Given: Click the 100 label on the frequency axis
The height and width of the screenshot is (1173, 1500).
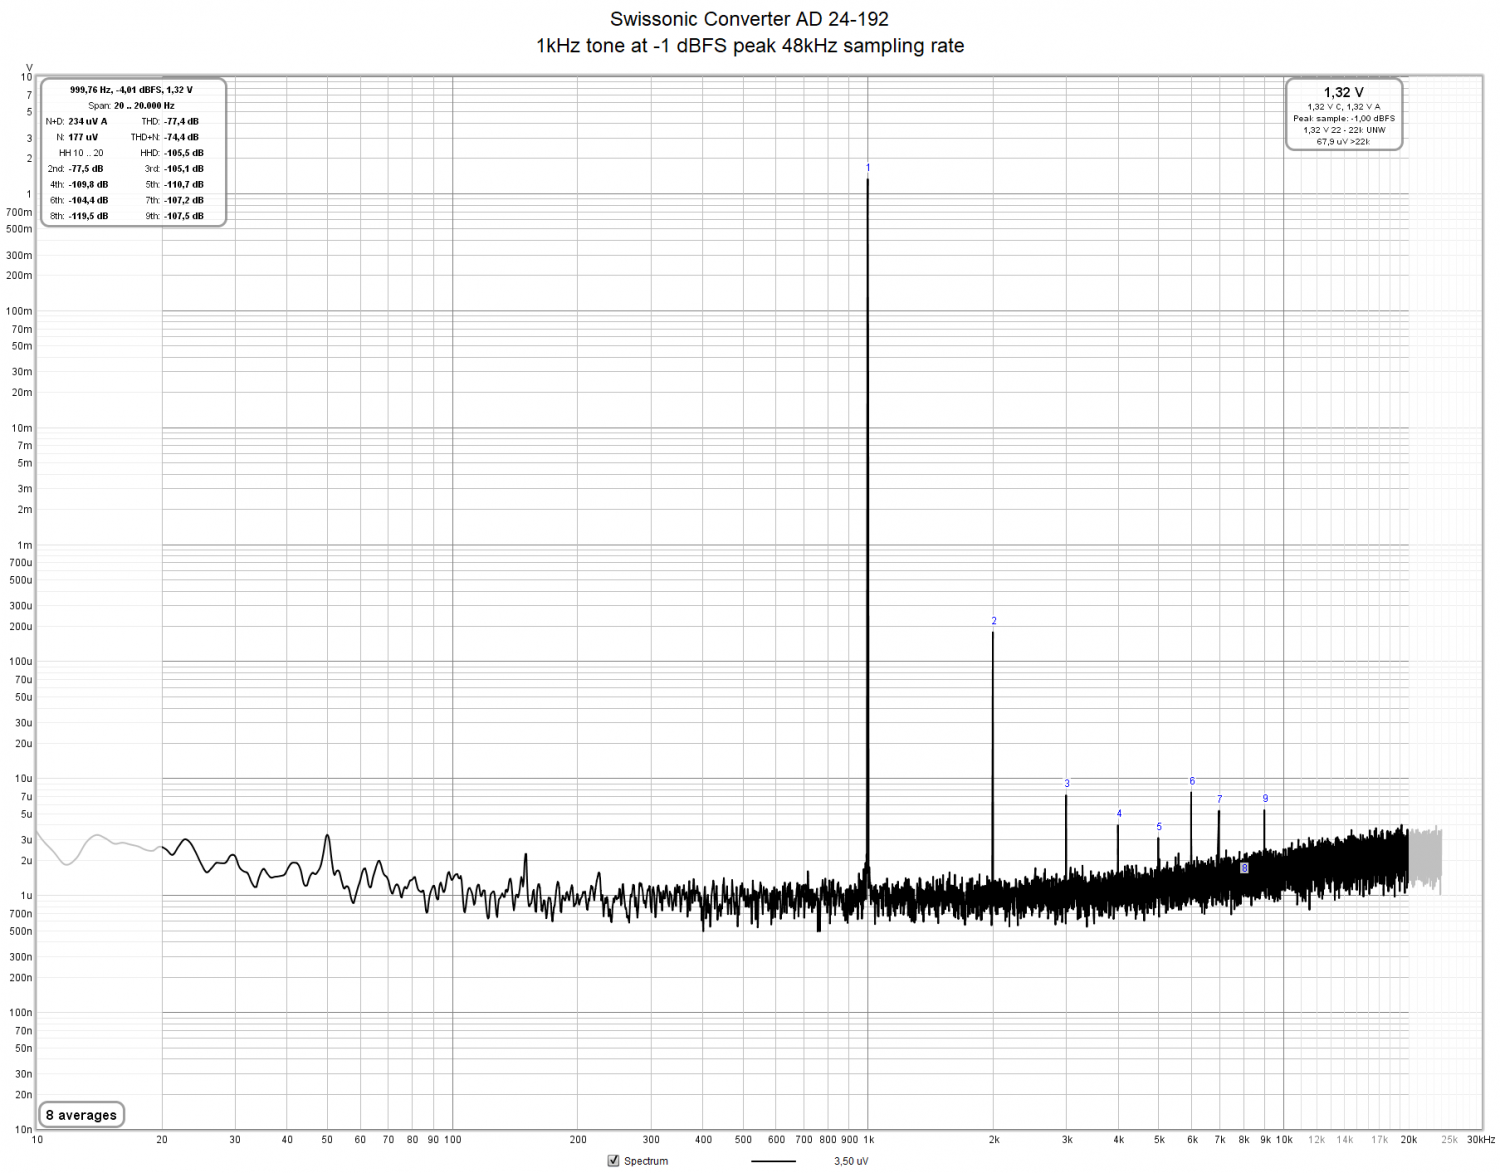Looking at the screenshot, I should coord(452,1140).
